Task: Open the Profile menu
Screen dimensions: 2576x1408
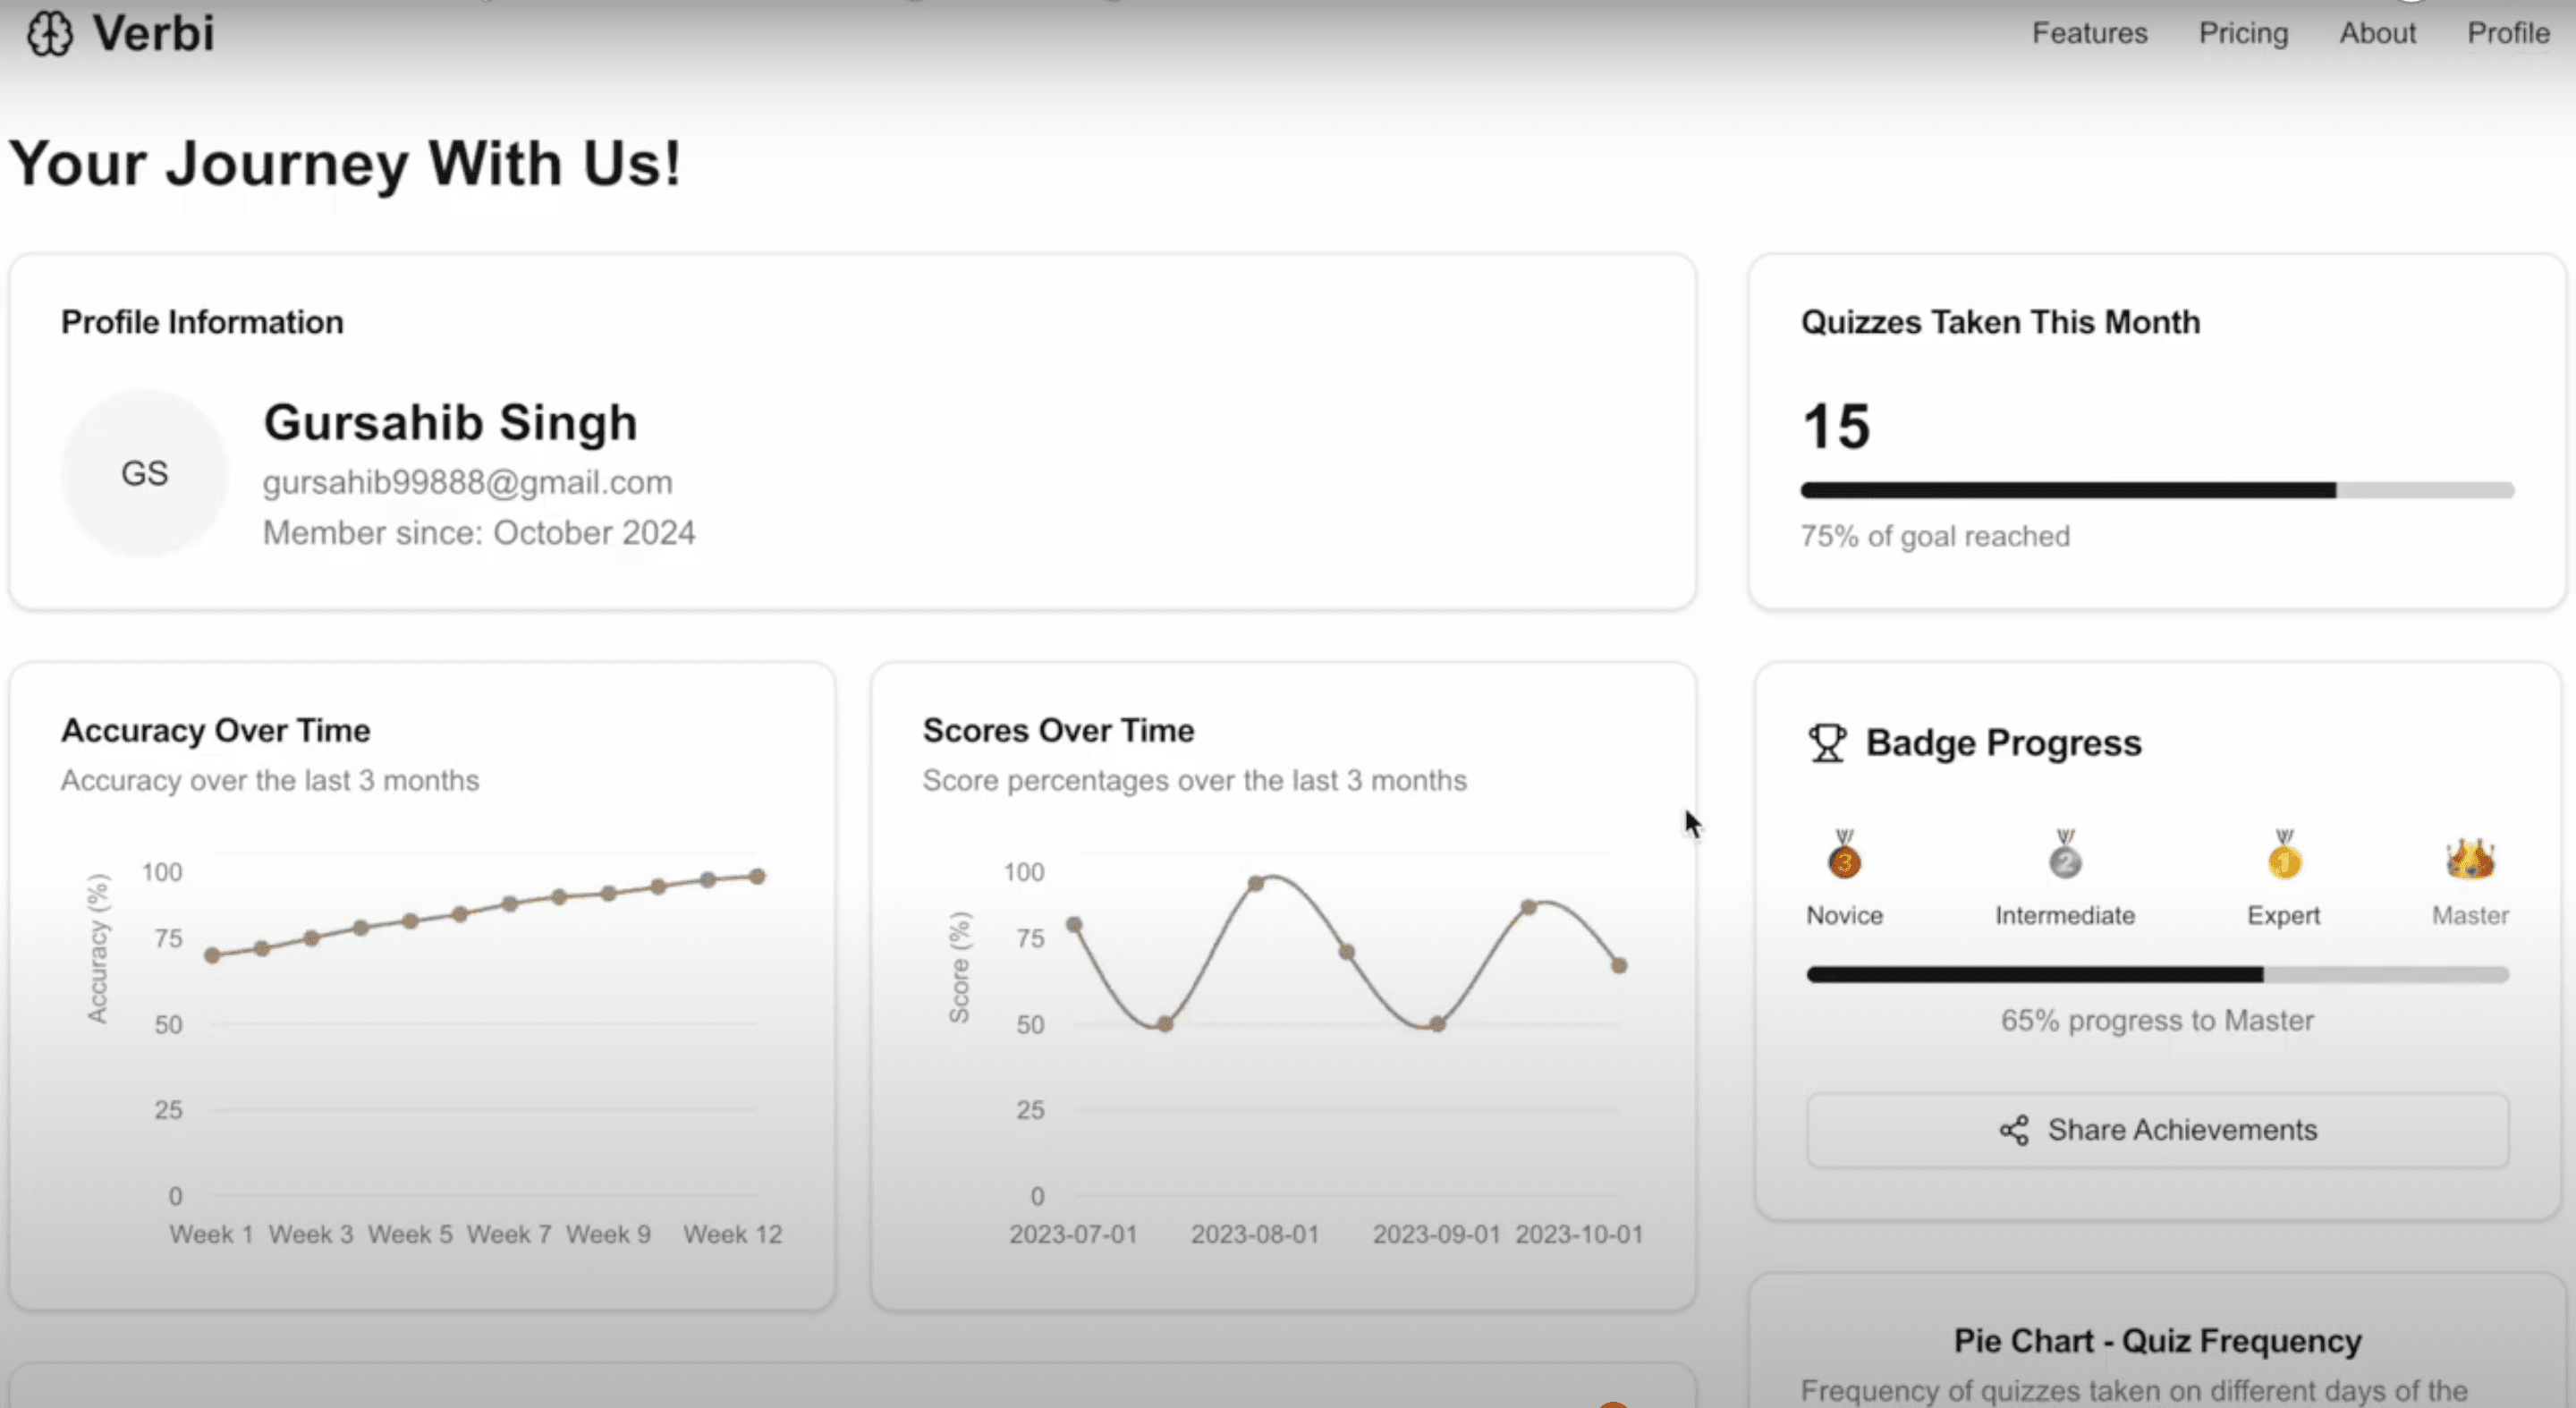Action: tap(2507, 33)
